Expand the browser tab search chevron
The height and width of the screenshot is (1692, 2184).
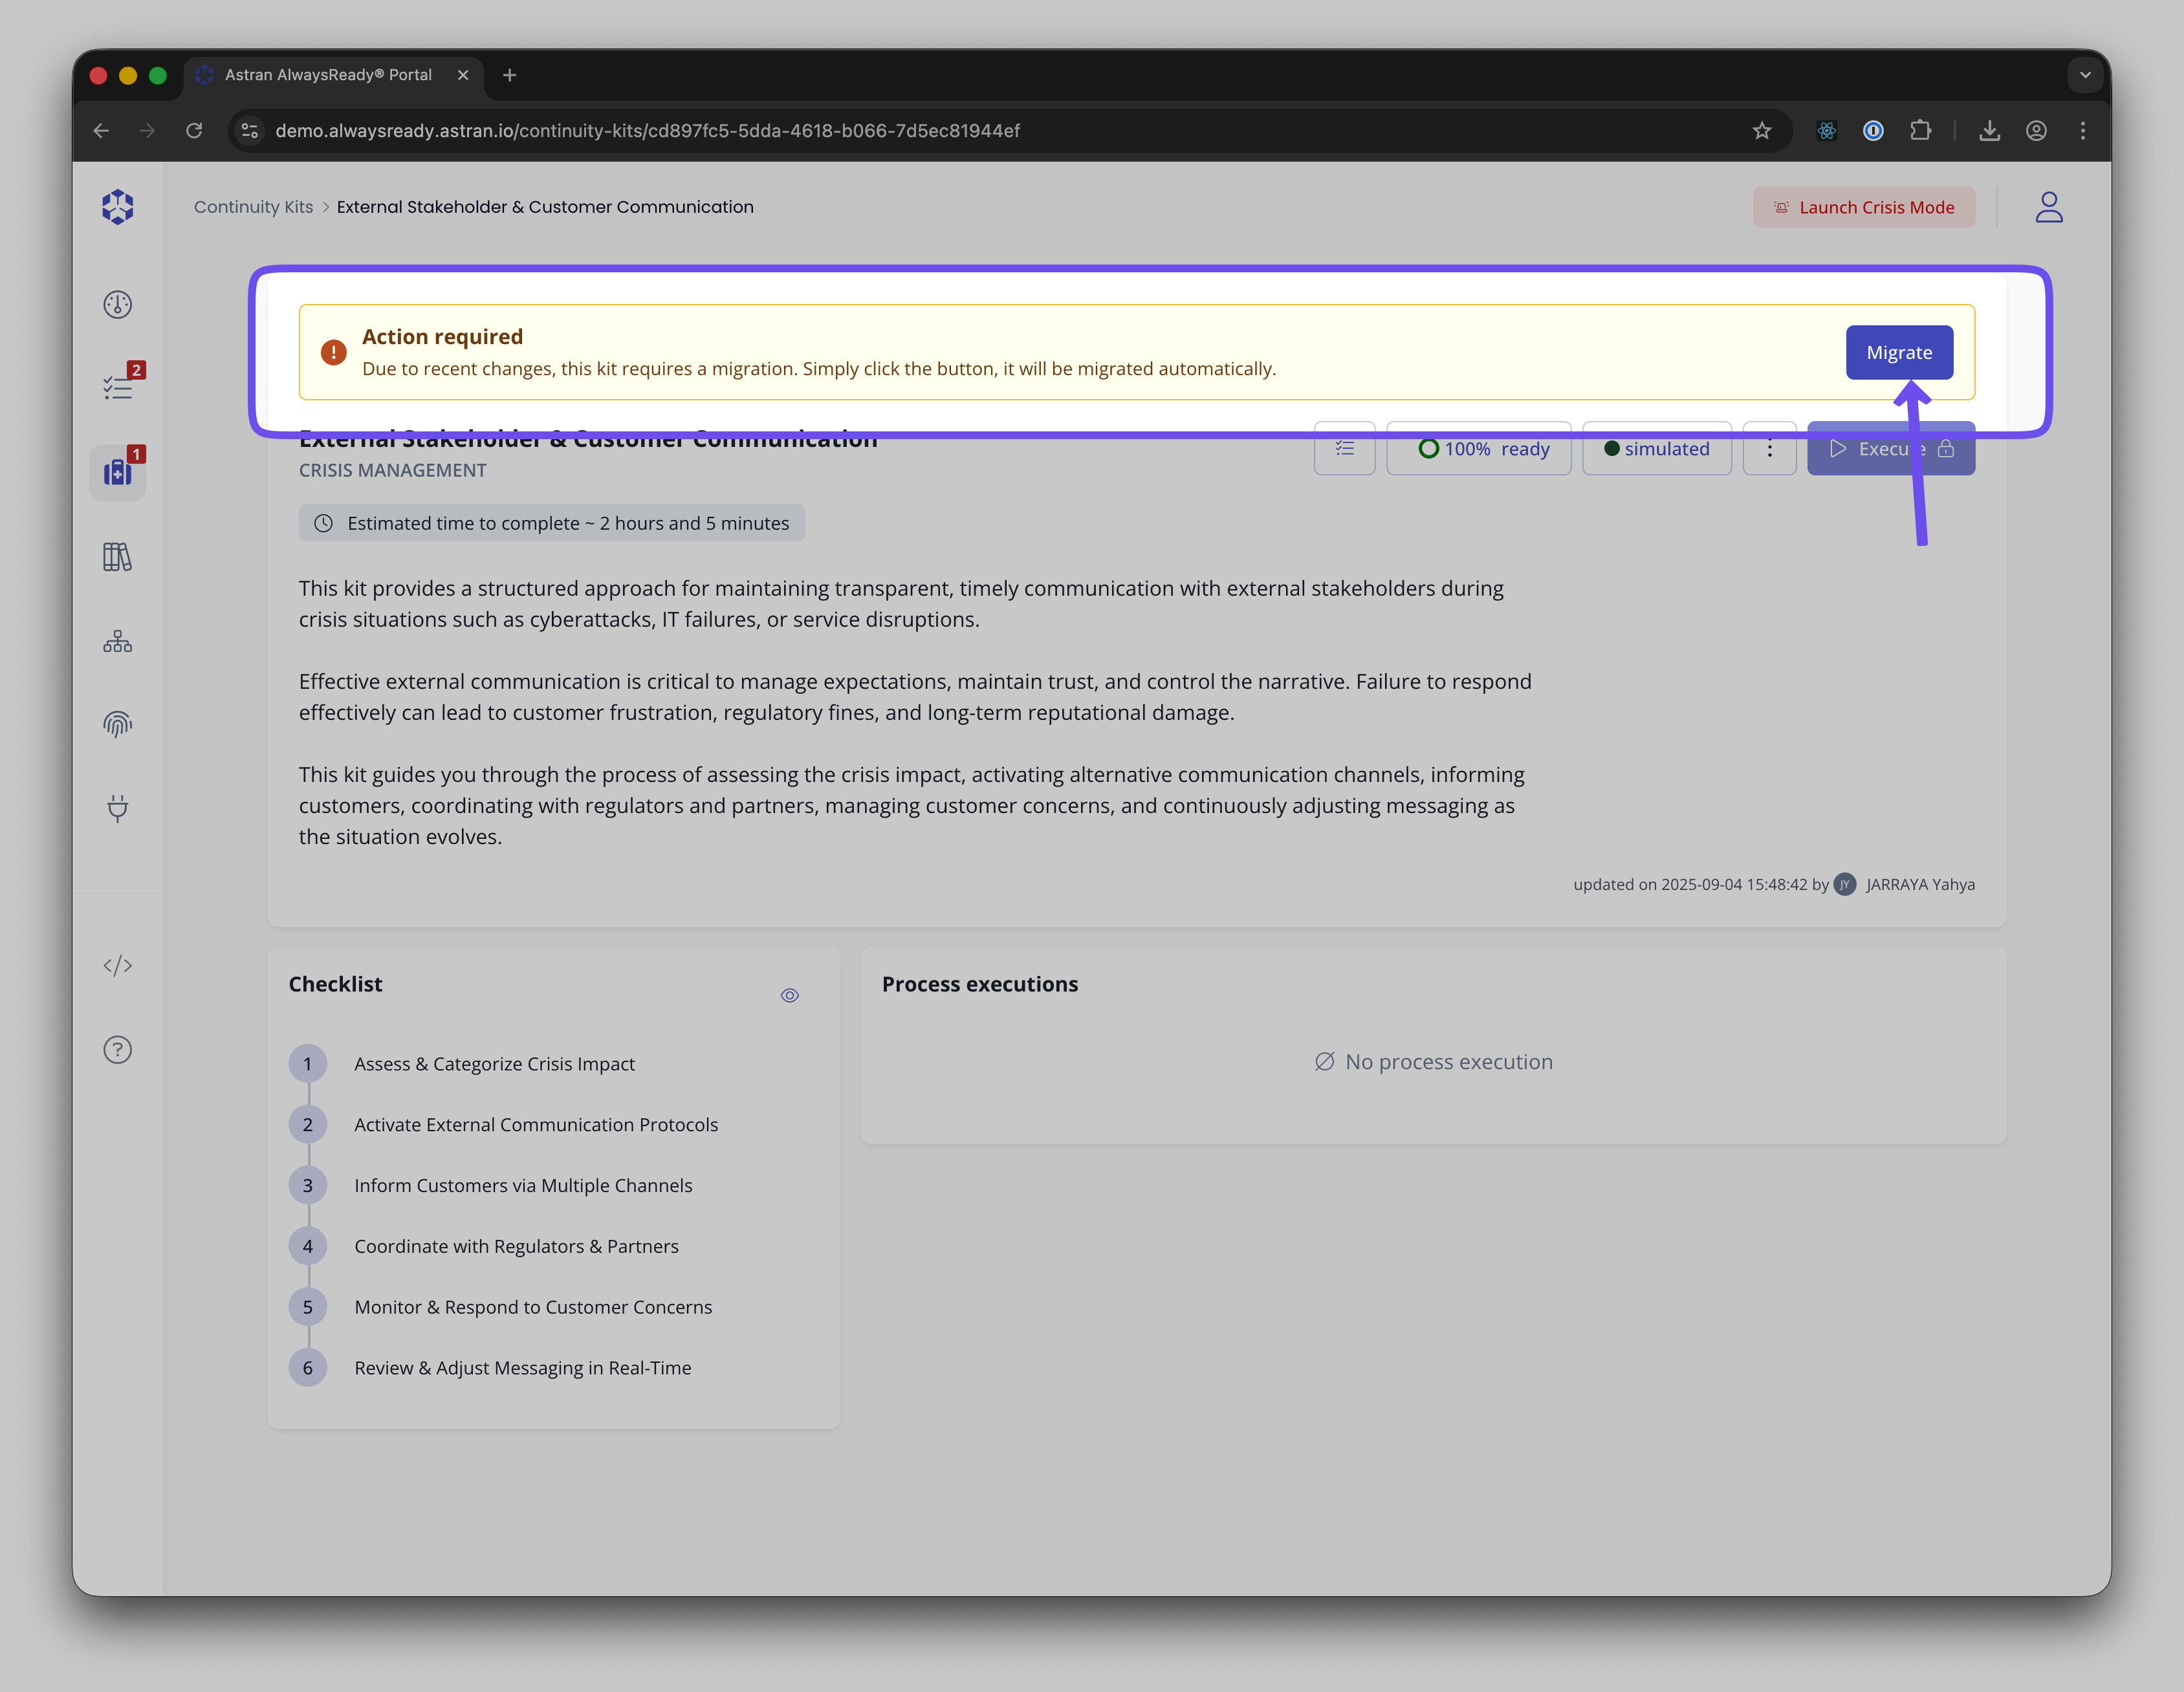[2084, 75]
